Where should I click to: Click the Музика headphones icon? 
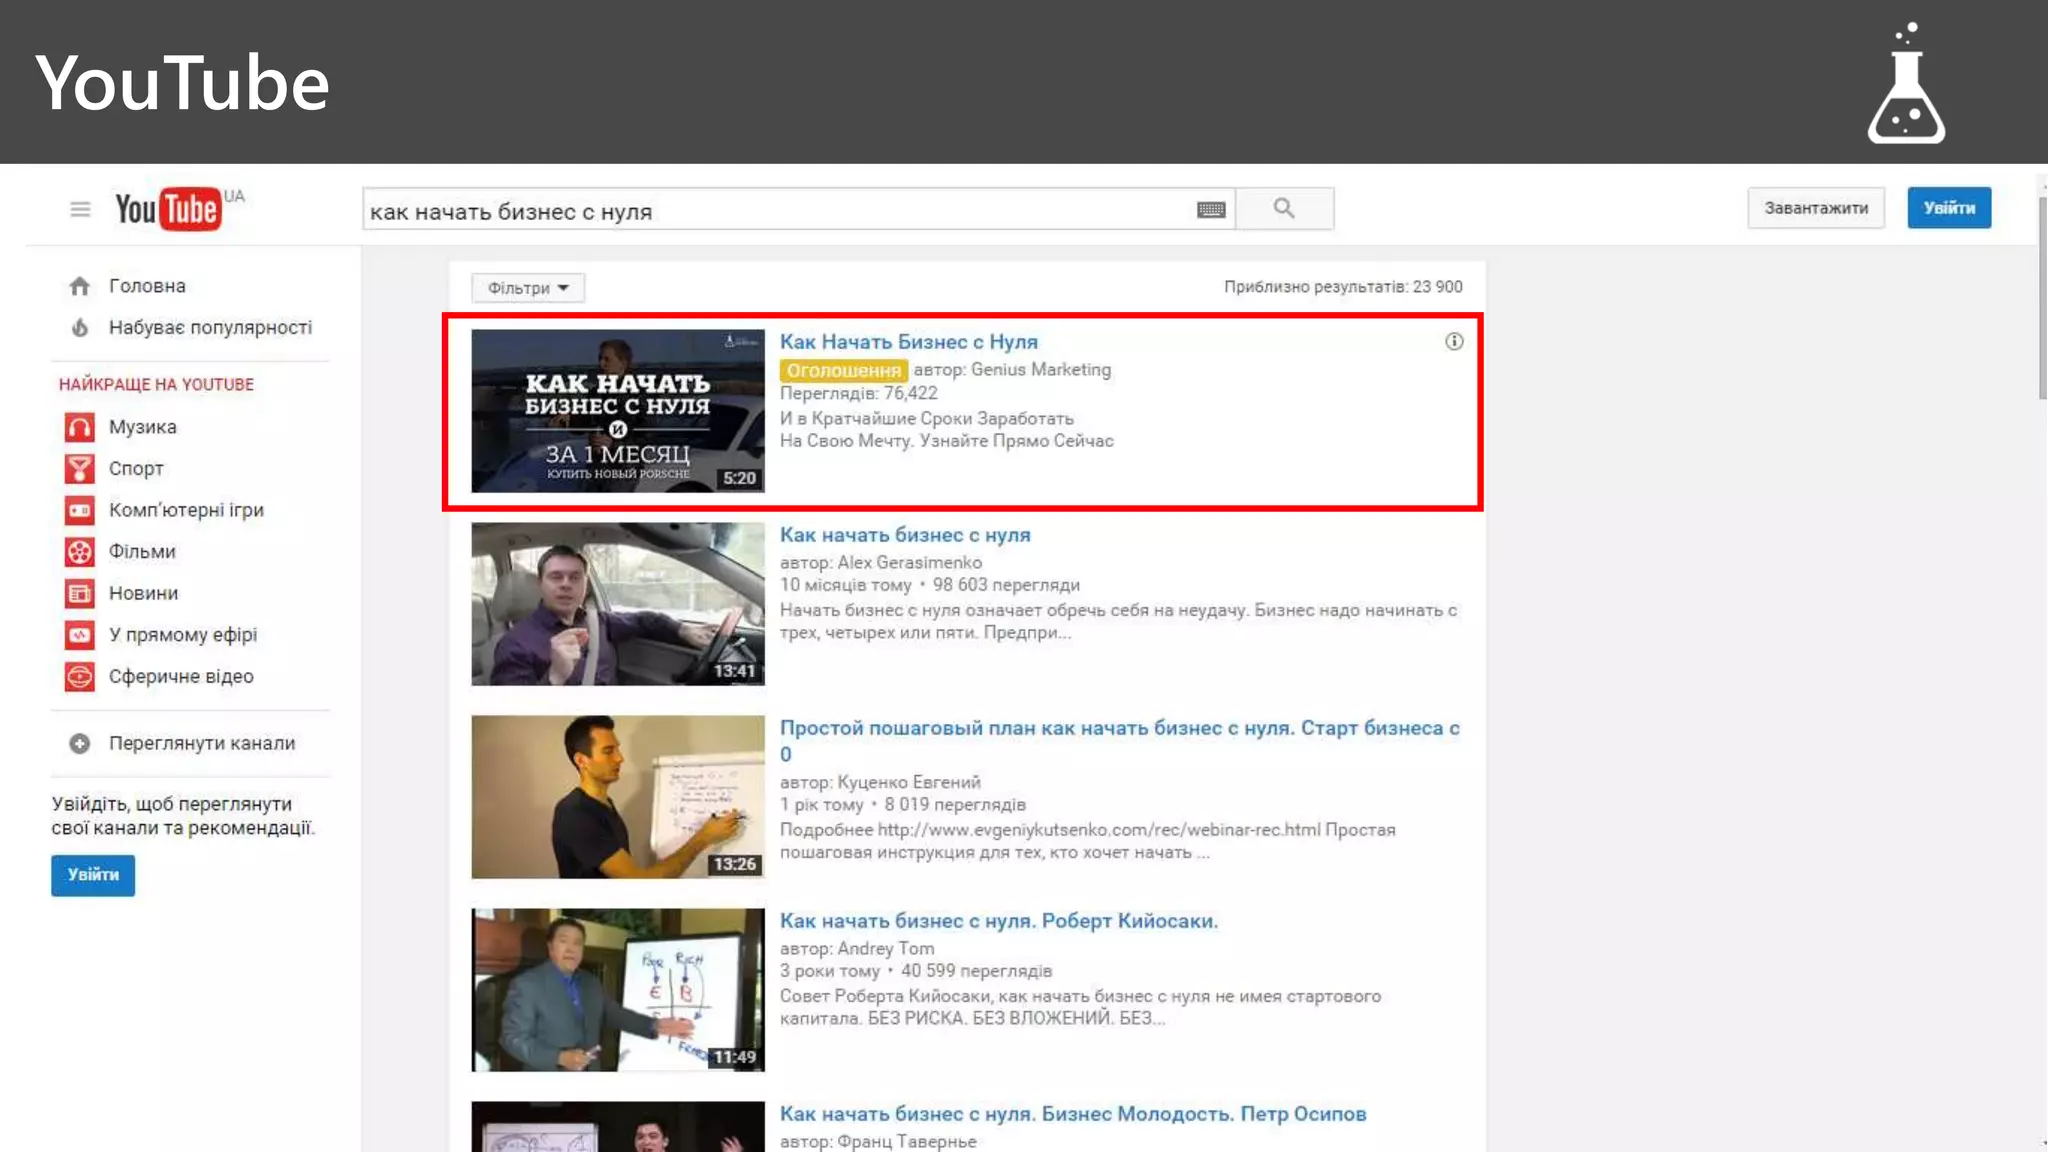(x=80, y=427)
